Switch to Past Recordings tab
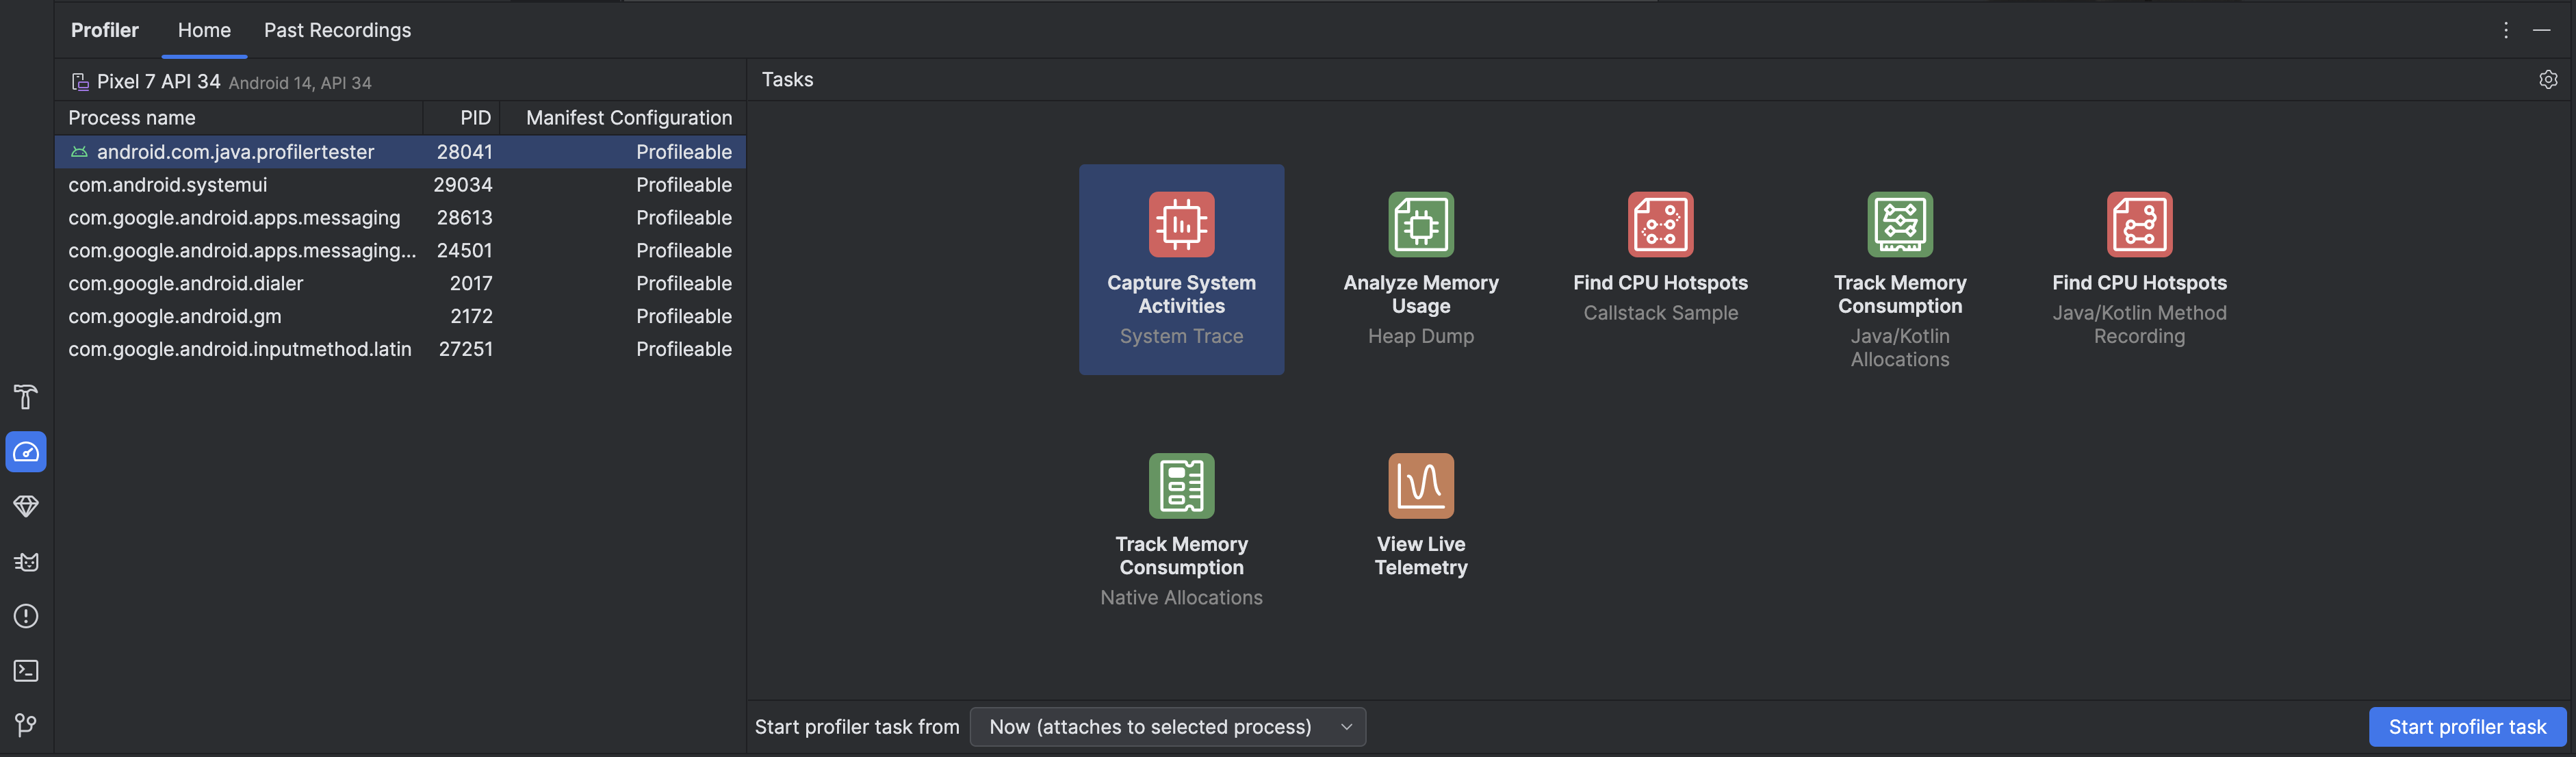The image size is (2576, 757). (x=337, y=29)
